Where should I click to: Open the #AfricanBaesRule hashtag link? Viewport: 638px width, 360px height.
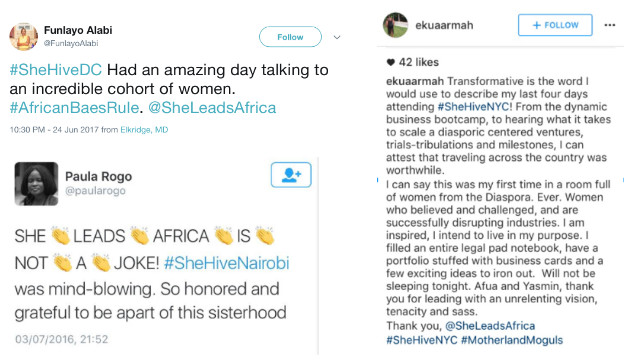pos(74,108)
